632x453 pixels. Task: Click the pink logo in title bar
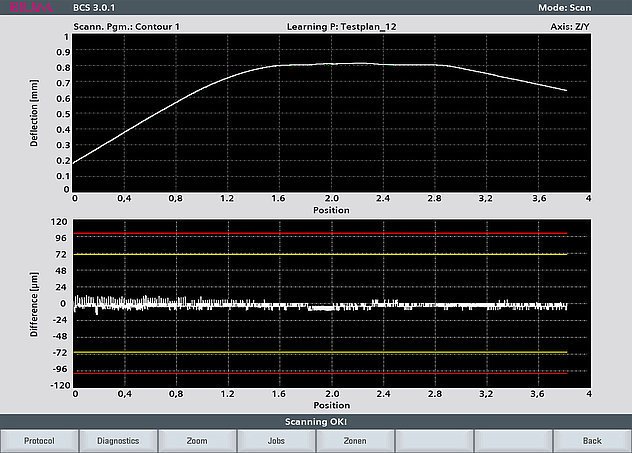click(31, 8)
